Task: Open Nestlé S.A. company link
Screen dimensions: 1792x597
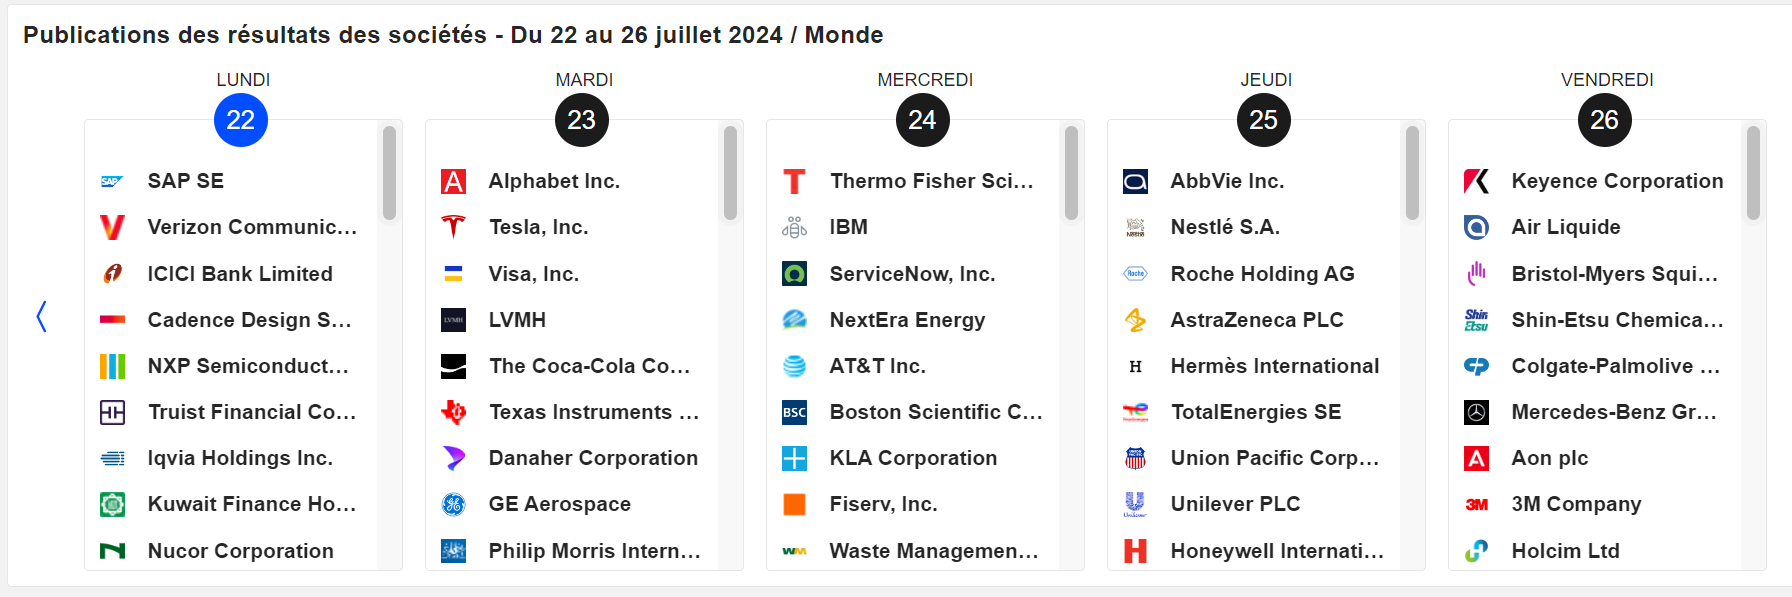Action: pos(1225,227)
